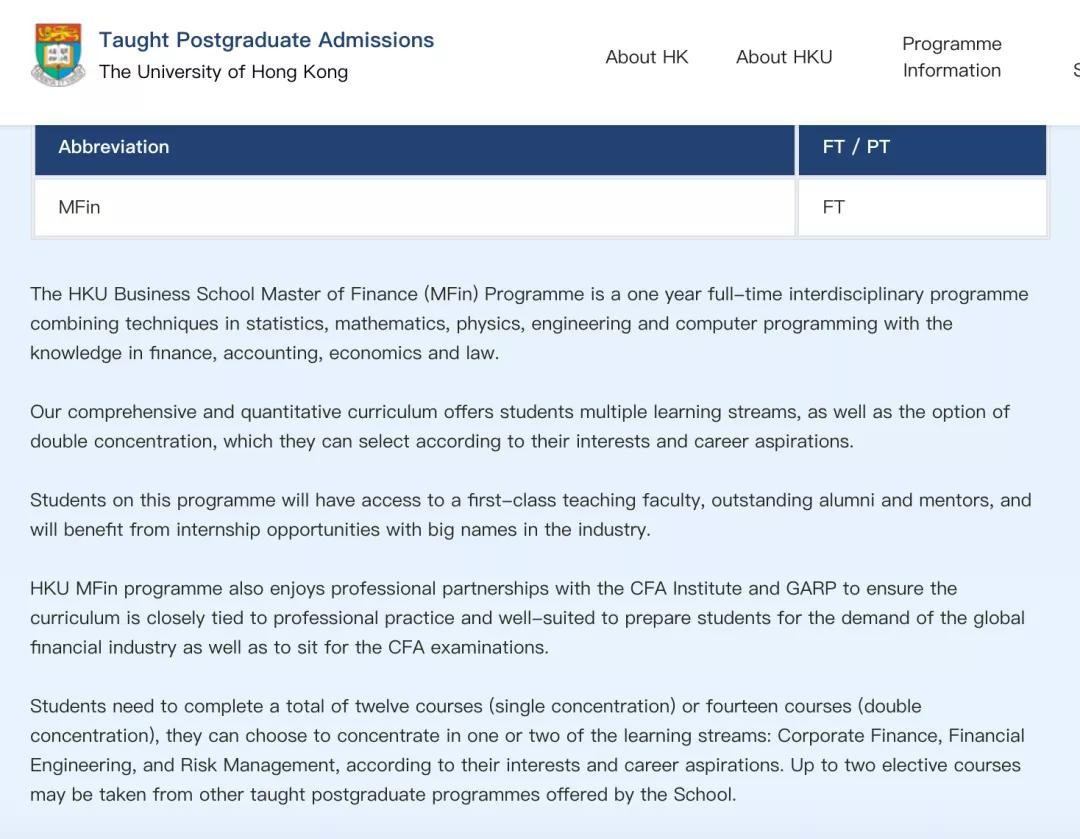This screenshot has width=1080, height=839.
Task: Open the Taught Postgraduate Admissions home link
Action: [x=266, y=40]
